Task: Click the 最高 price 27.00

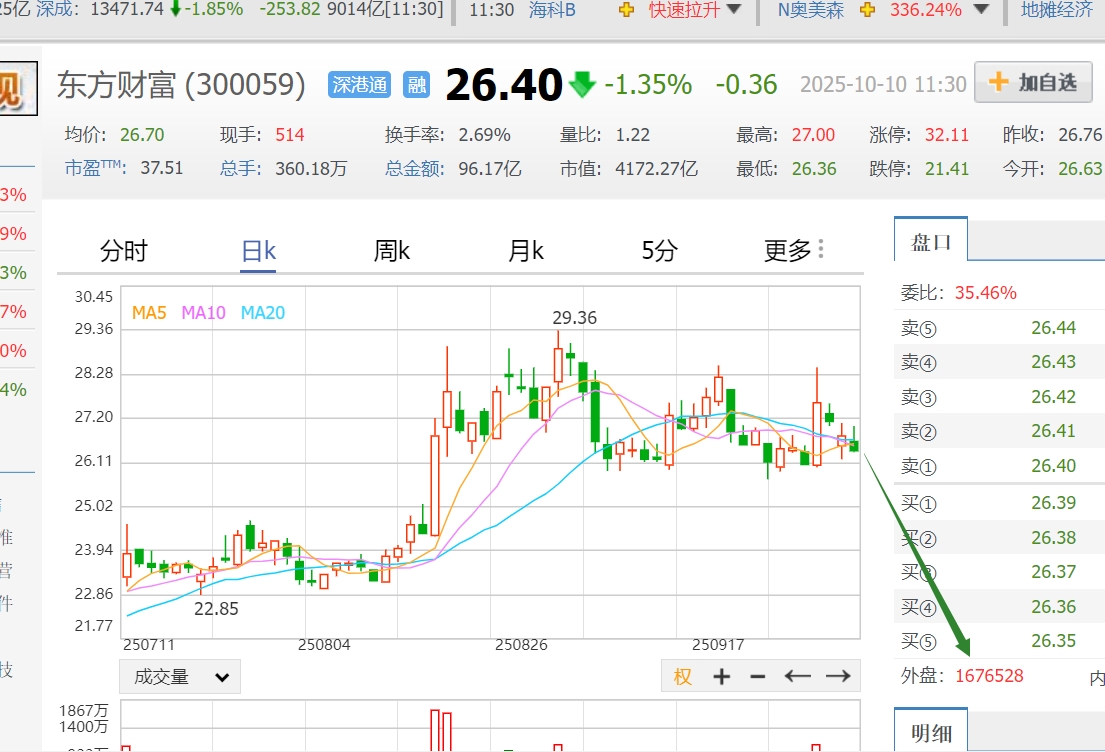Action: (813, 135)
